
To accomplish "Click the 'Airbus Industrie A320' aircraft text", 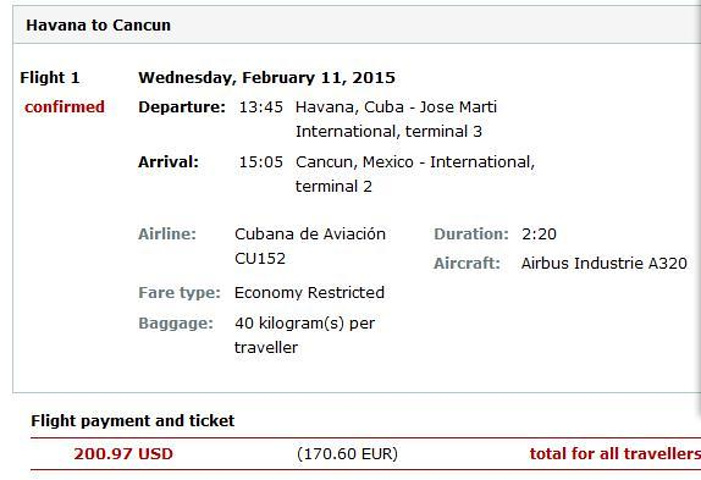I will click(x=604, y=264).
